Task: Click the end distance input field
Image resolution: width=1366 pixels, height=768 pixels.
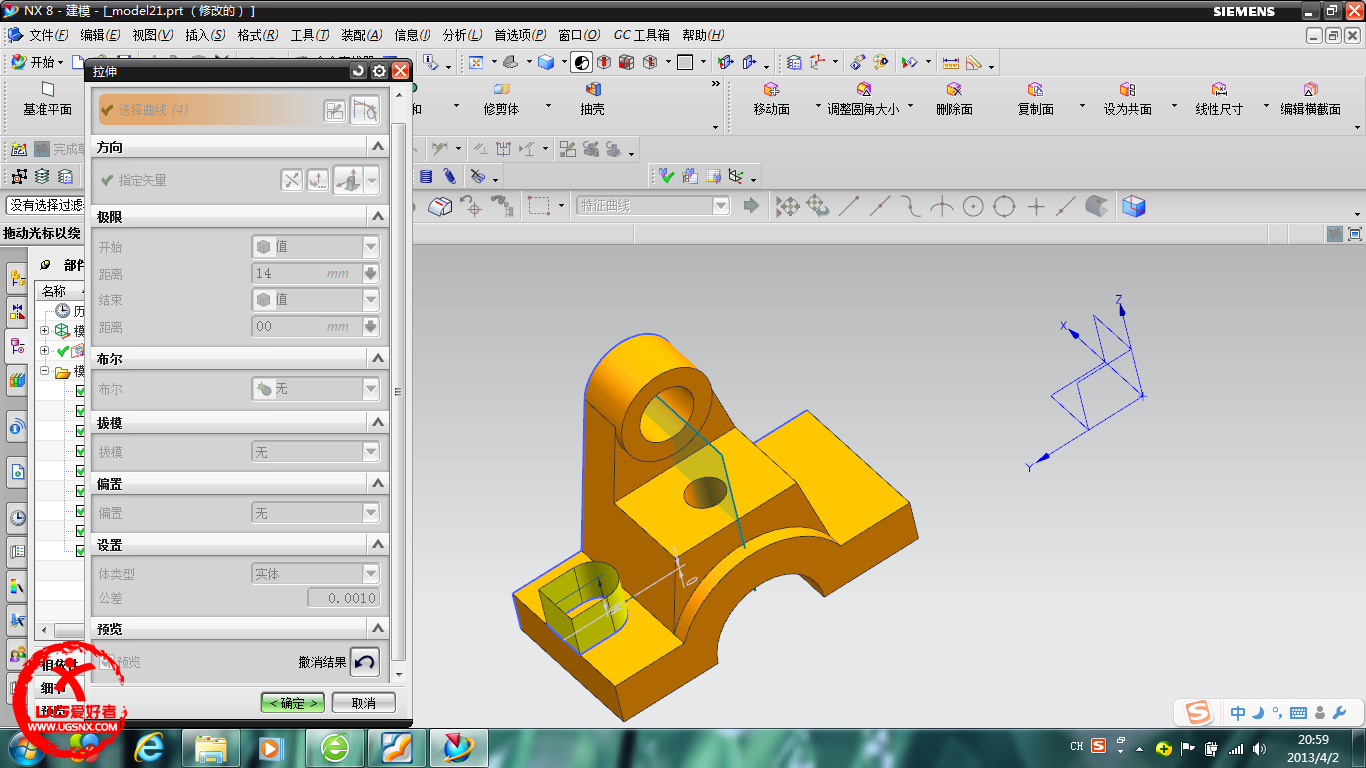Action: pyautogui.click(x=306, y=326)
